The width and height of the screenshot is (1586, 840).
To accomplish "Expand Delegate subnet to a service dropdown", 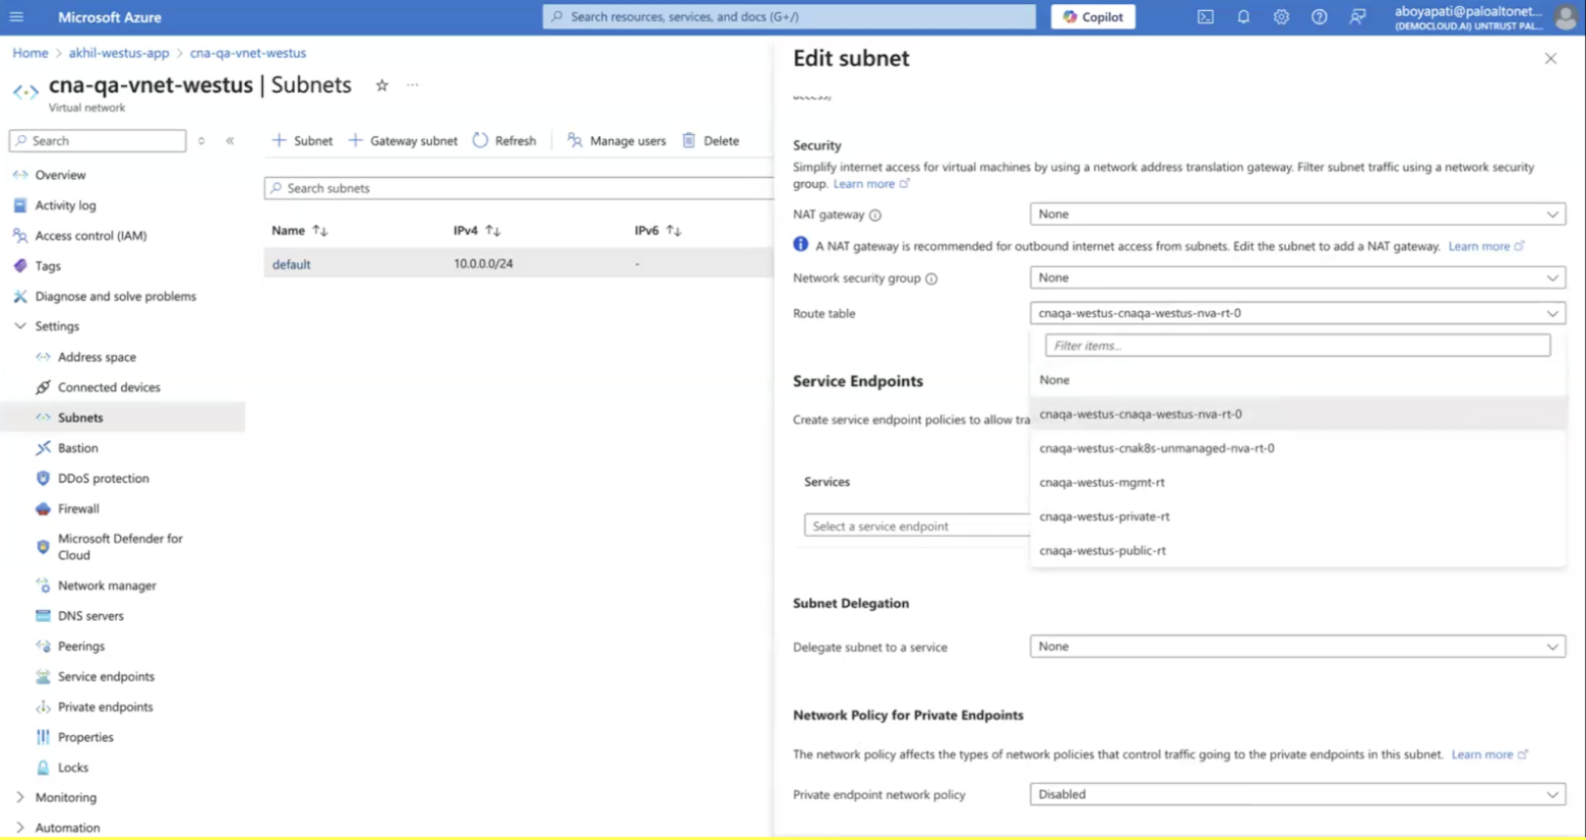I will click(x=1297, y=647).
